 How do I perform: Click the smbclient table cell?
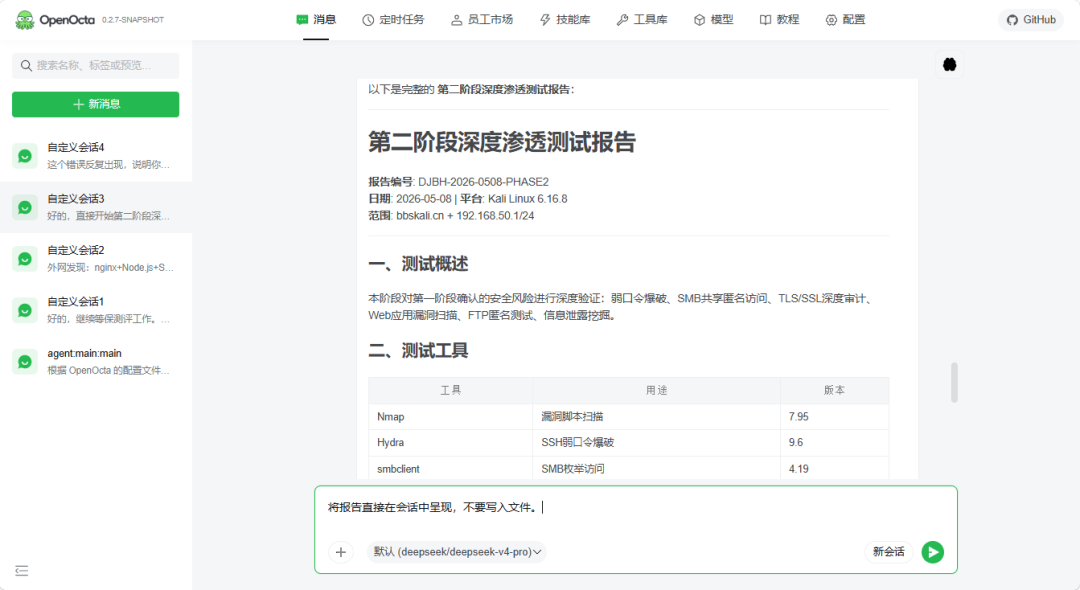[x=450, y=469]
